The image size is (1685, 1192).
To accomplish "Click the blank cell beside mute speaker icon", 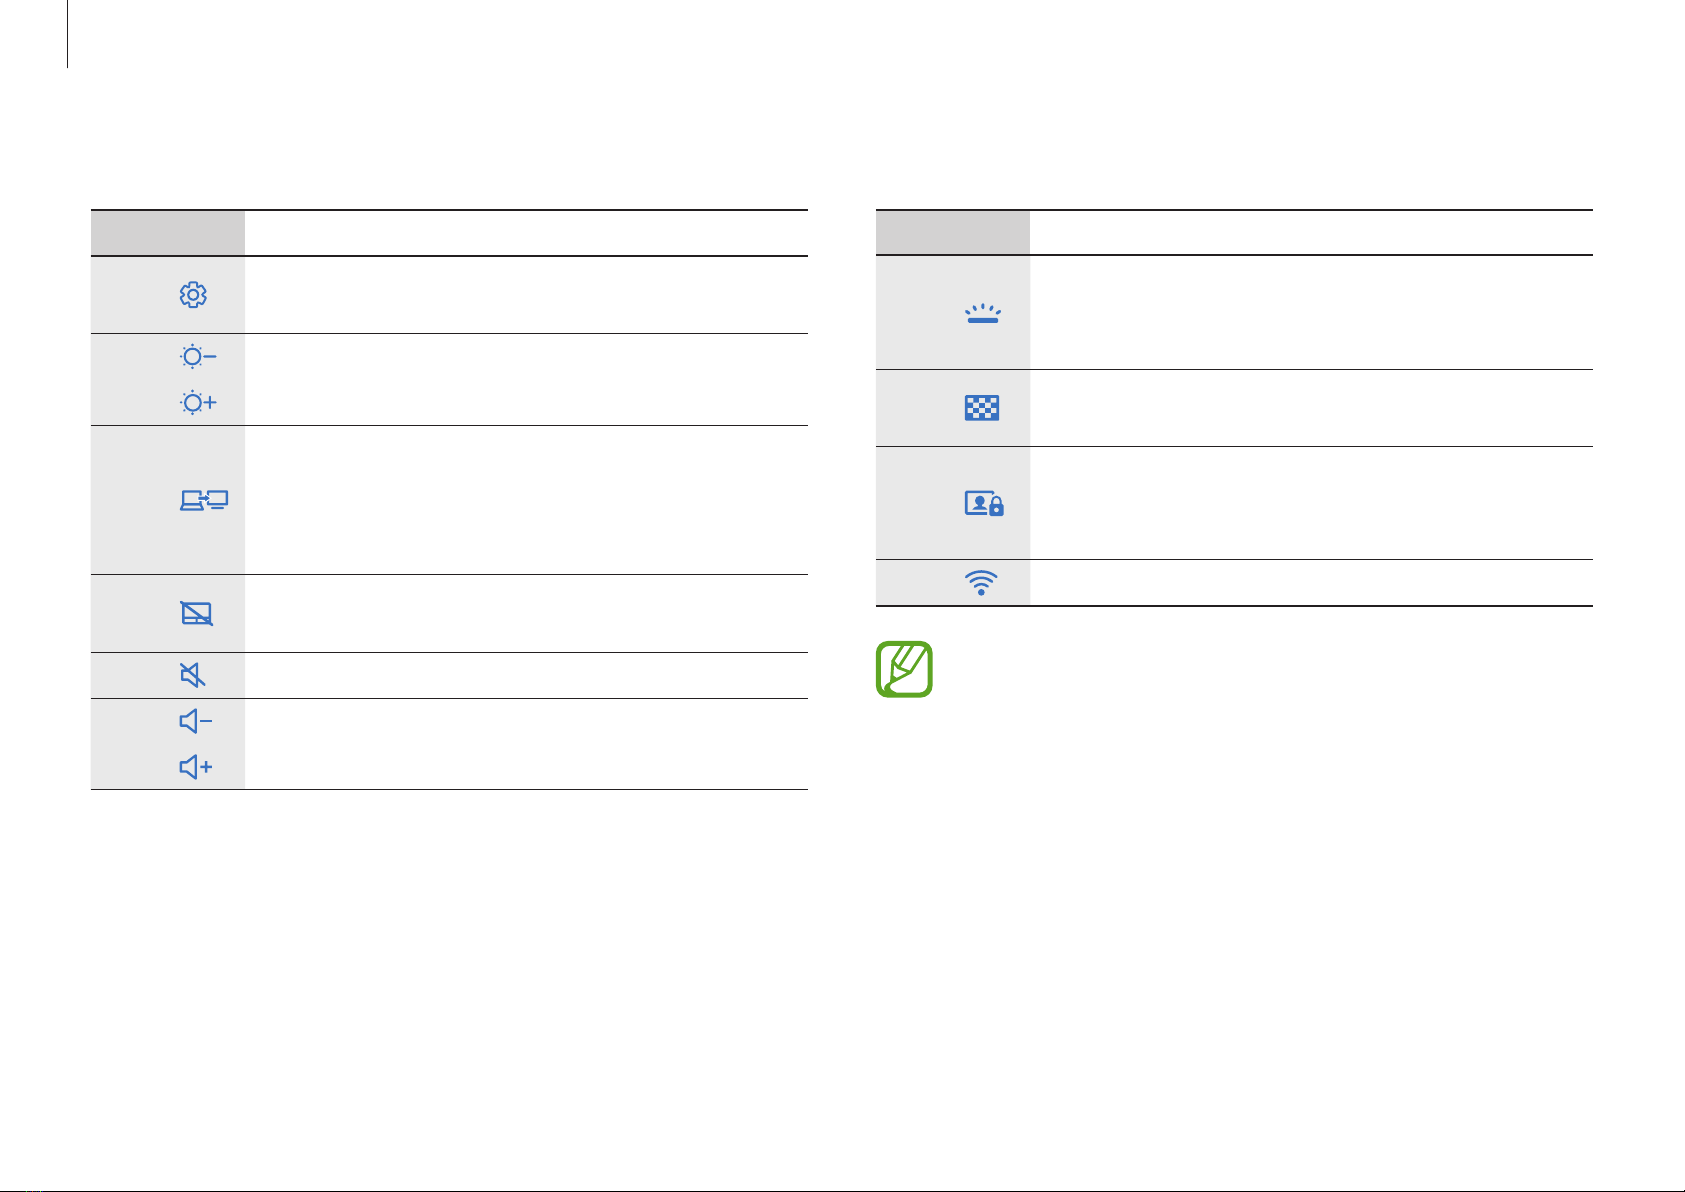I will click(526, 676).
